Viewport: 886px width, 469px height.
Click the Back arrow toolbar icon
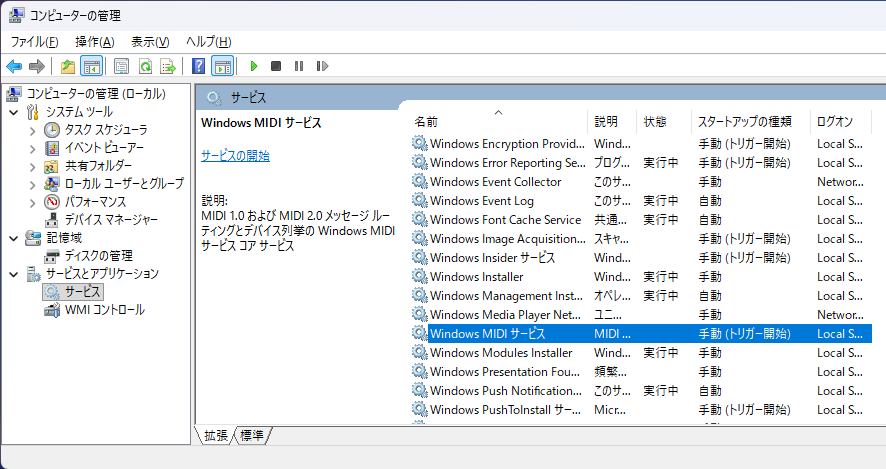coord(14,66)
